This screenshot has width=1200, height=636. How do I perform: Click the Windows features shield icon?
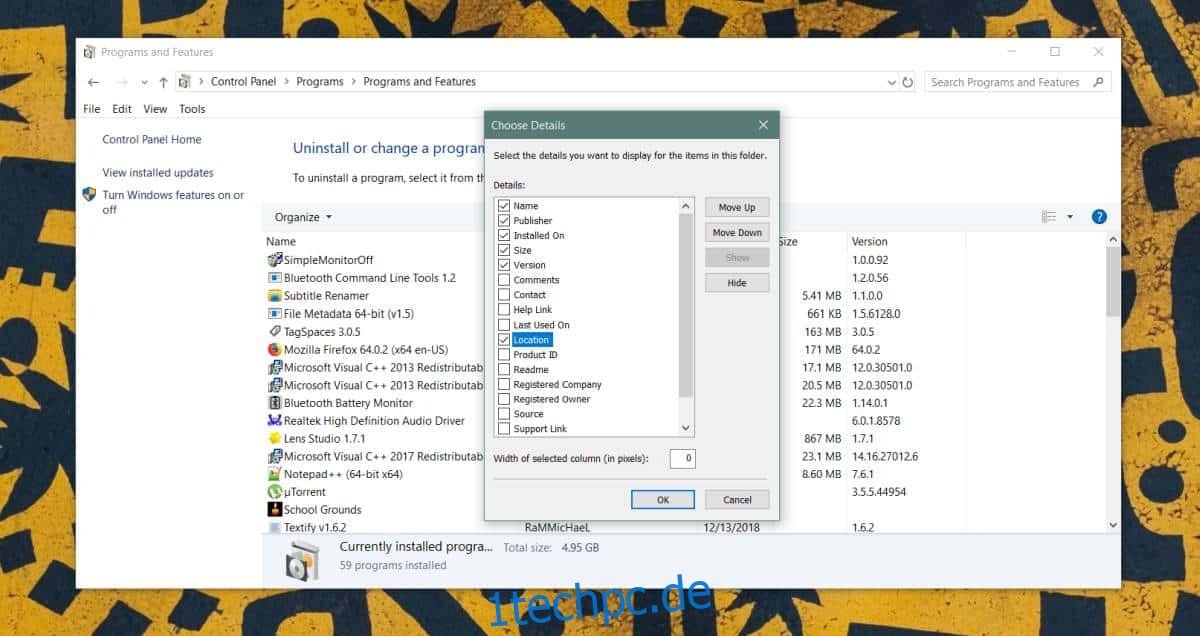[x=89, y=195]
